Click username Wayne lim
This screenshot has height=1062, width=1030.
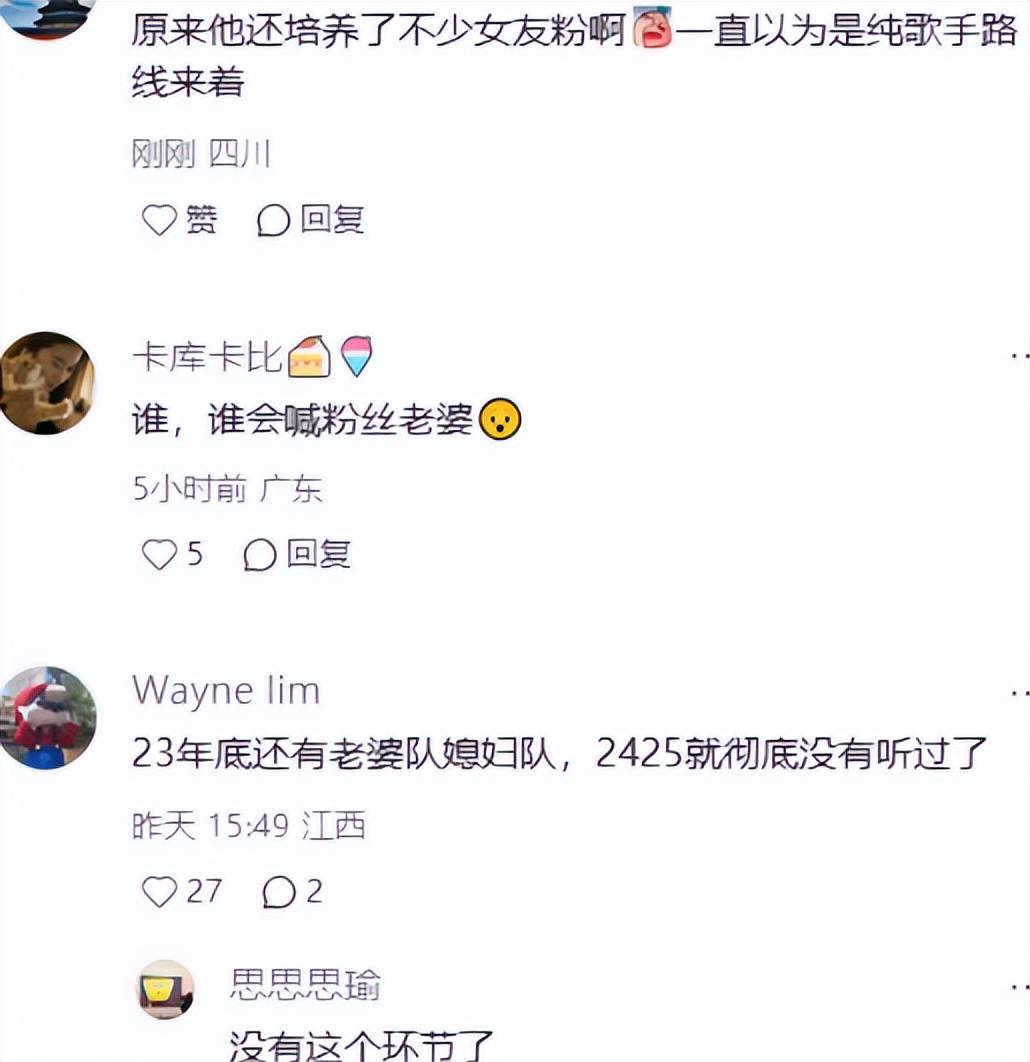coord(226,691)
